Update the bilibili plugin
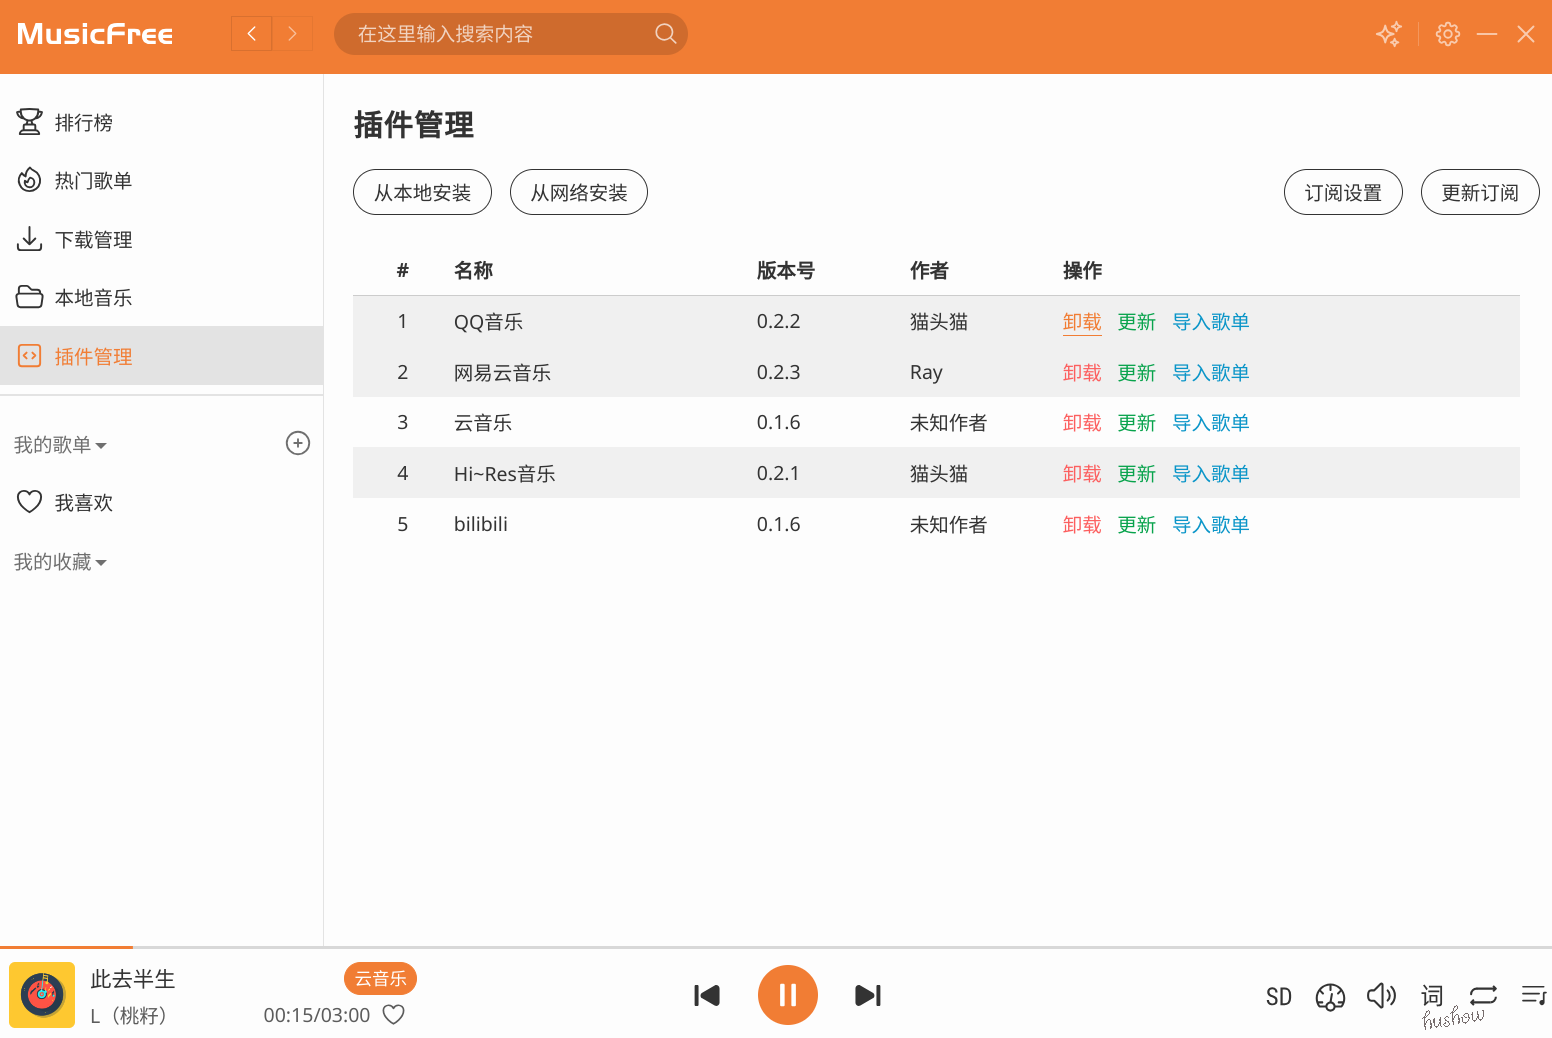 coord(1137,525)
